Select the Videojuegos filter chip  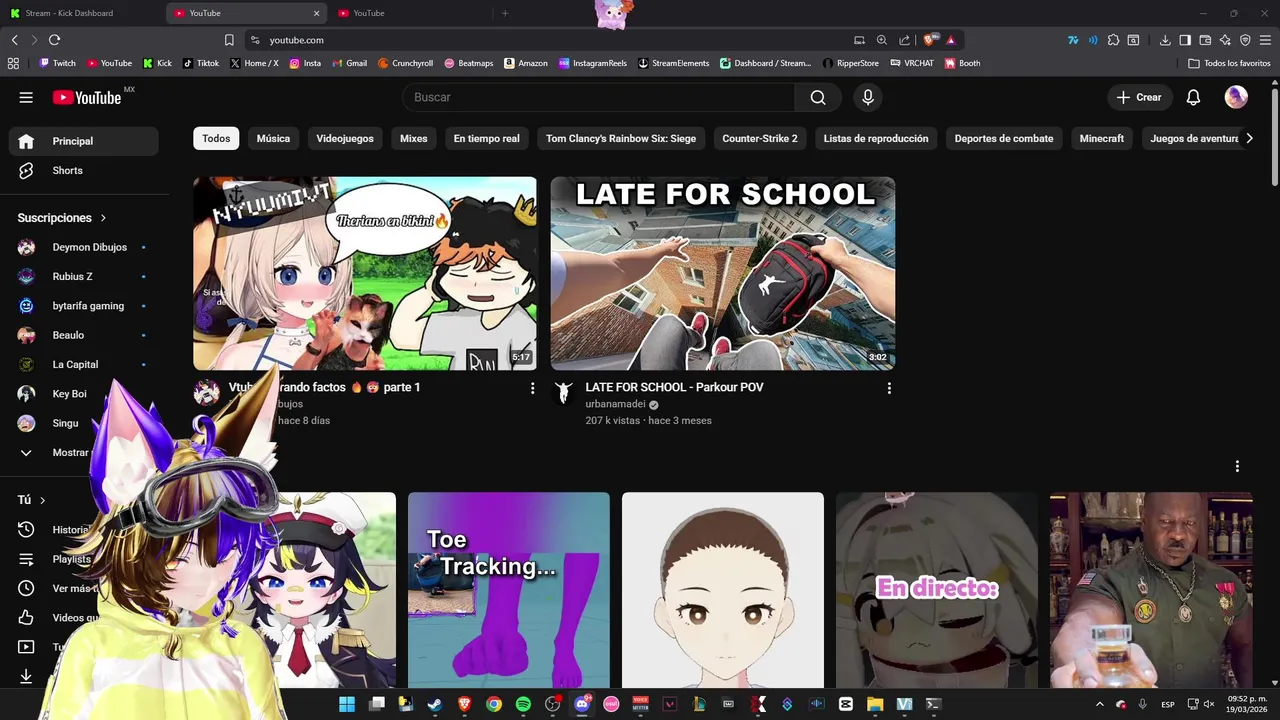(x=345, y=138)
